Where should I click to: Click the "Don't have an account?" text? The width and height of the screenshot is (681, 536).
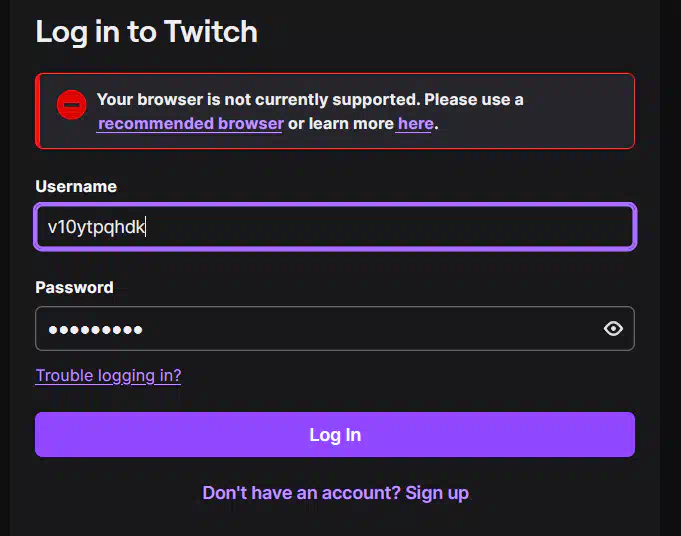click(301, 493)
